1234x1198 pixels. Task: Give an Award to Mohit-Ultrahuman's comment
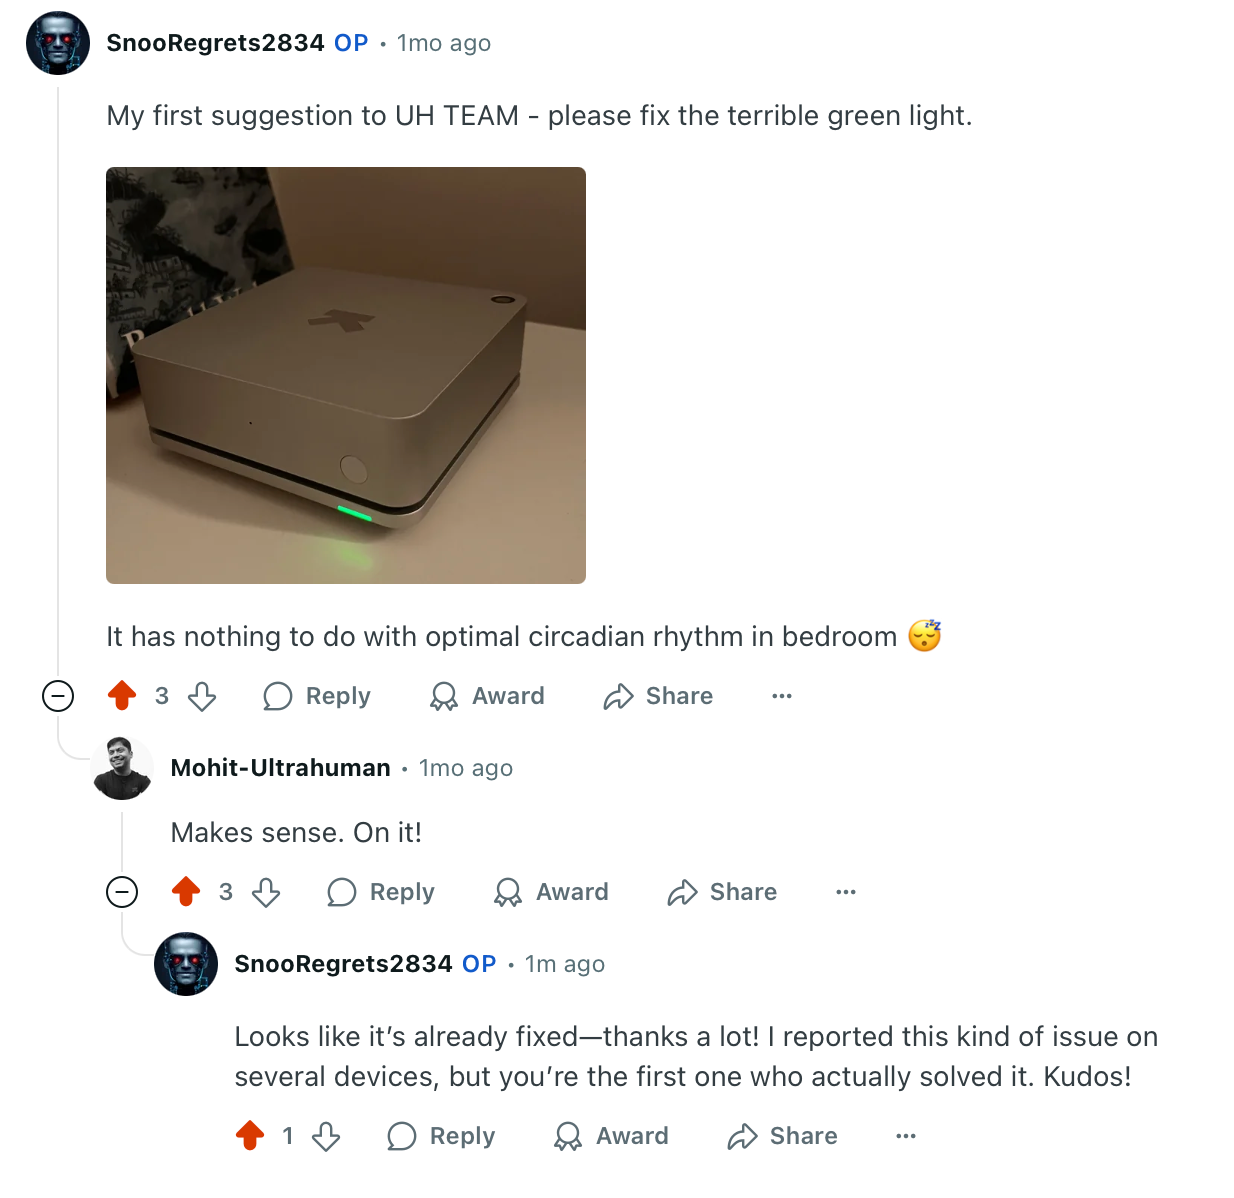[x=551, y=892]
